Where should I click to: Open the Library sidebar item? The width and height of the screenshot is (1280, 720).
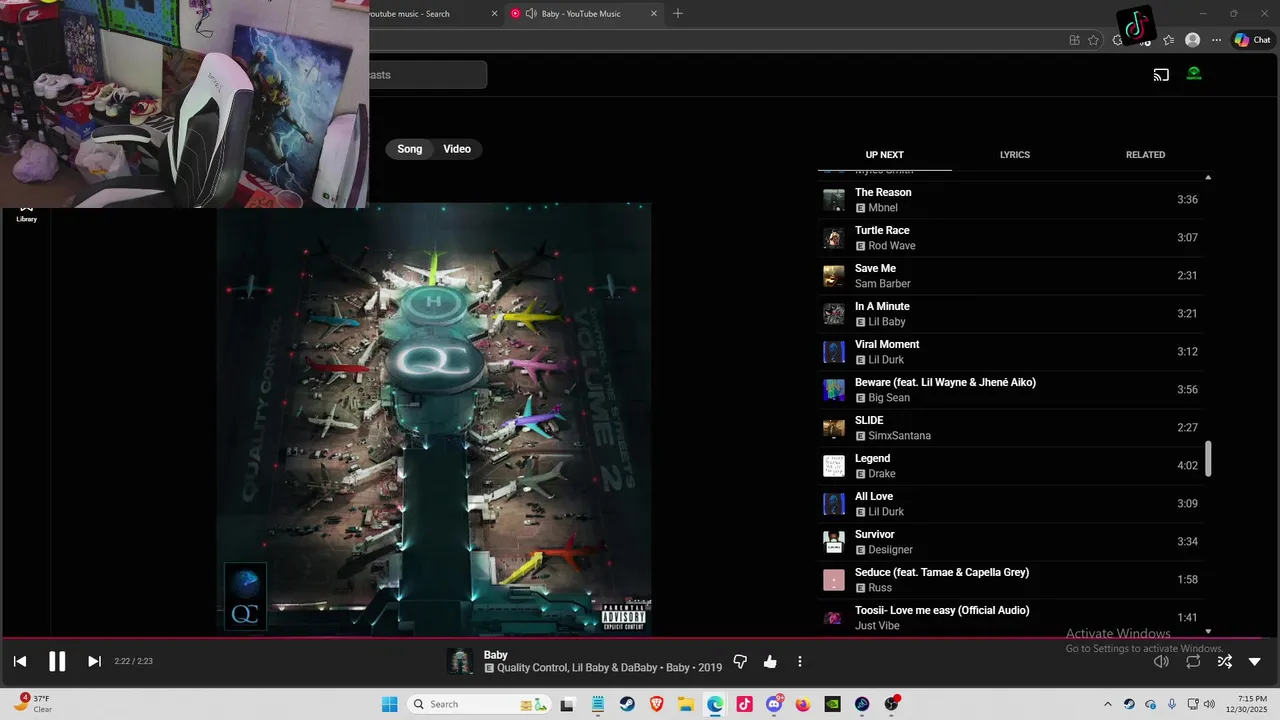click(x=26, y=214)
